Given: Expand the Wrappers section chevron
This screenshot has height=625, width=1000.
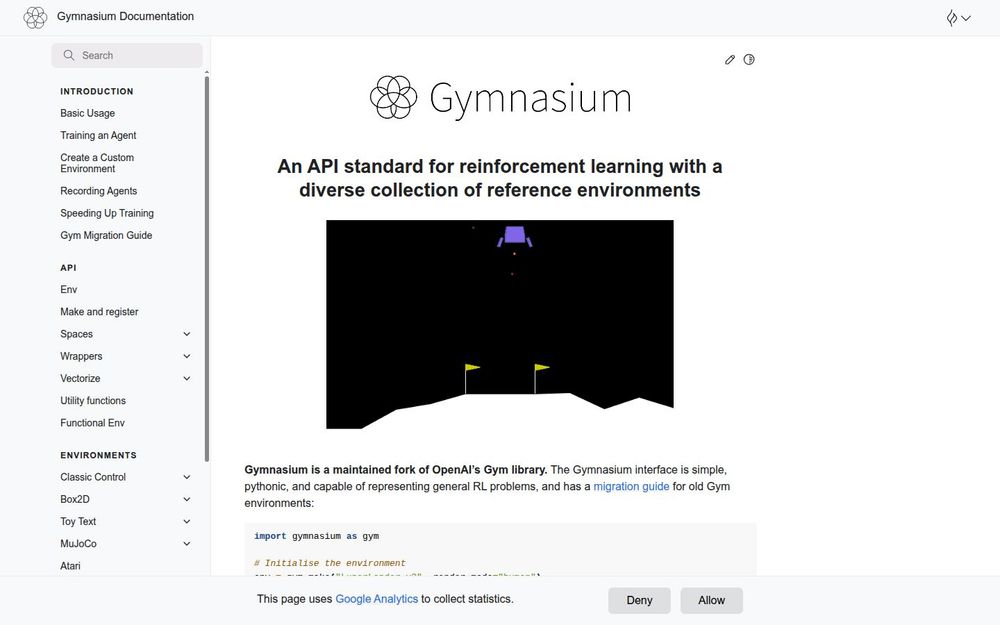Looking at the screenshot, I should [x=187, y=357].
